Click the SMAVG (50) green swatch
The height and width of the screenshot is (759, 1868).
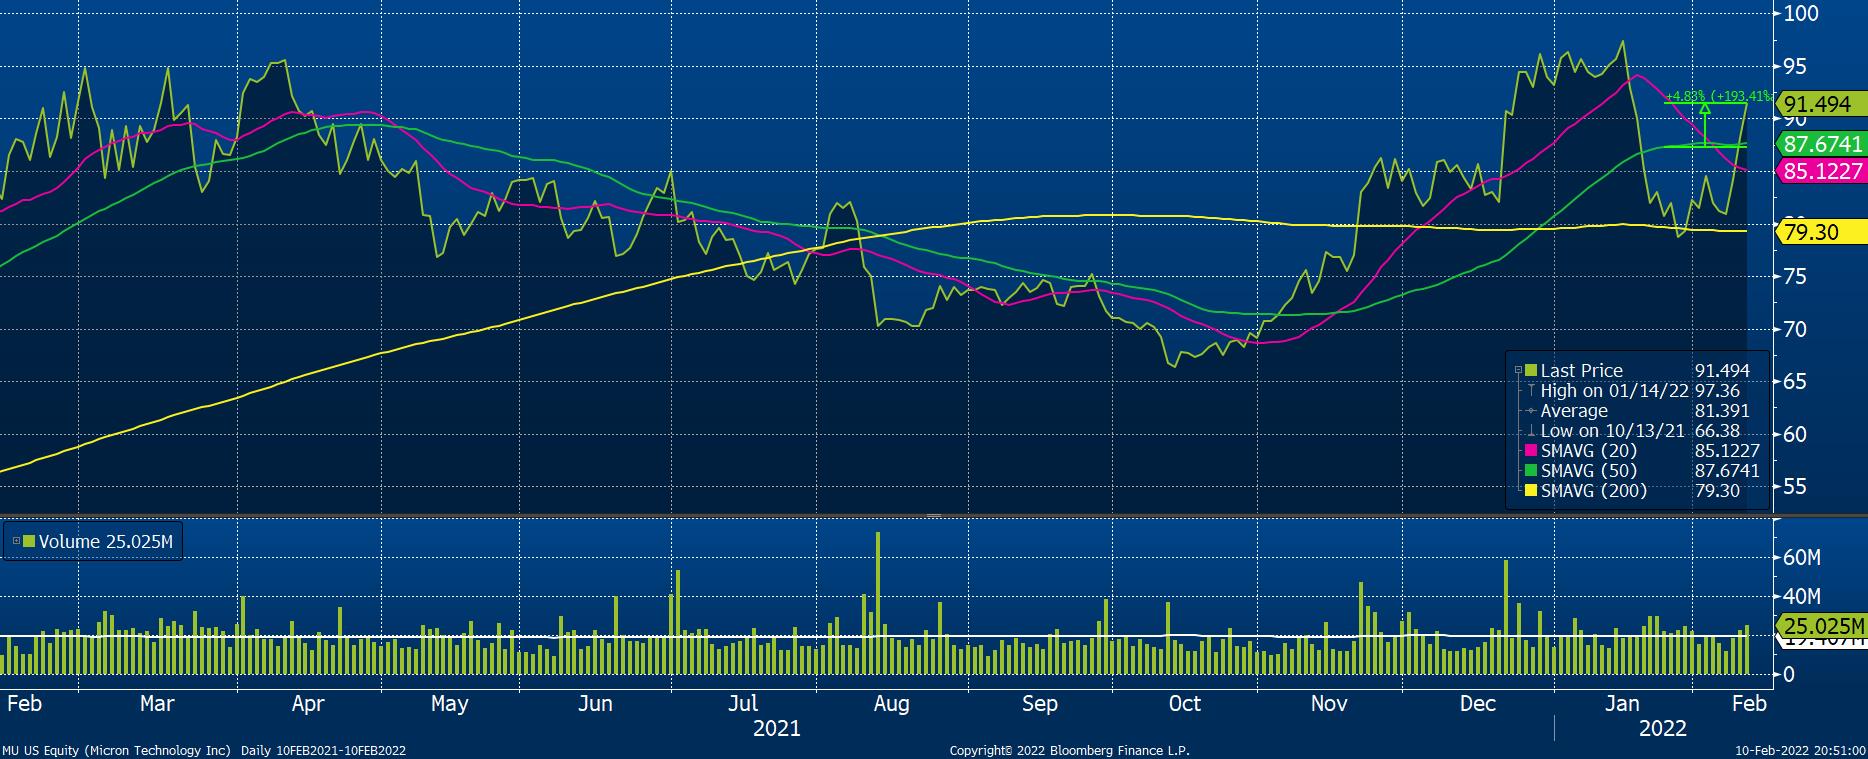(1531, 471)
